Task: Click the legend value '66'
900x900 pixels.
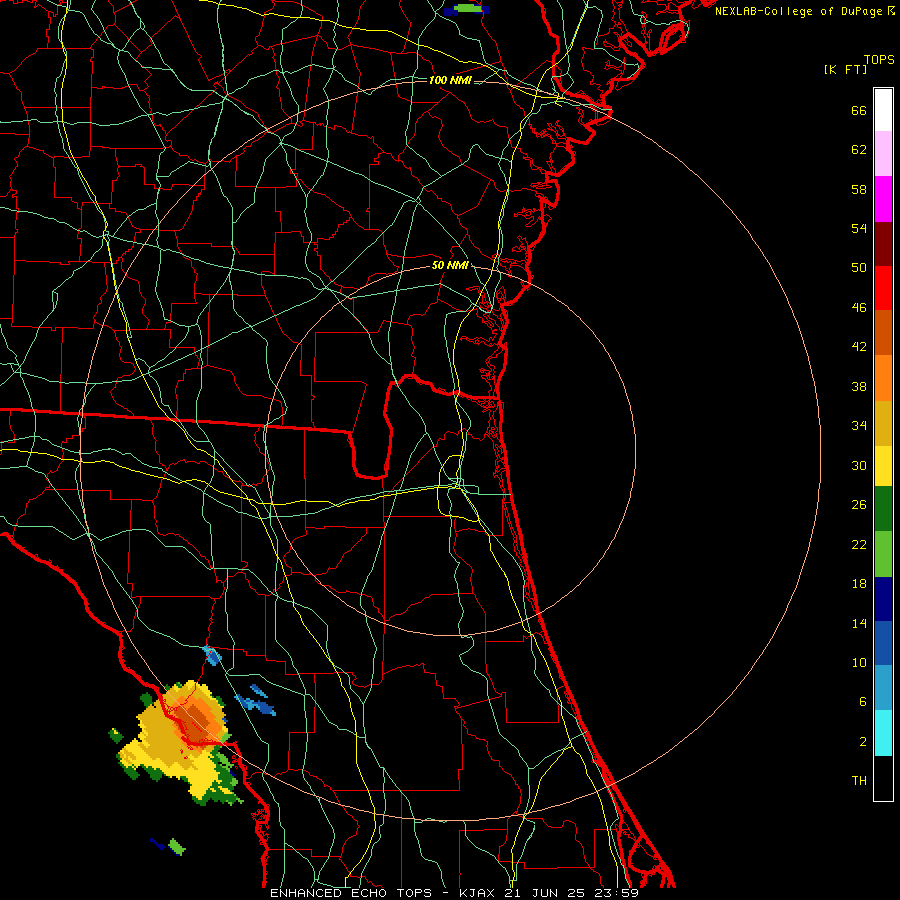Action: coord(859,110)
